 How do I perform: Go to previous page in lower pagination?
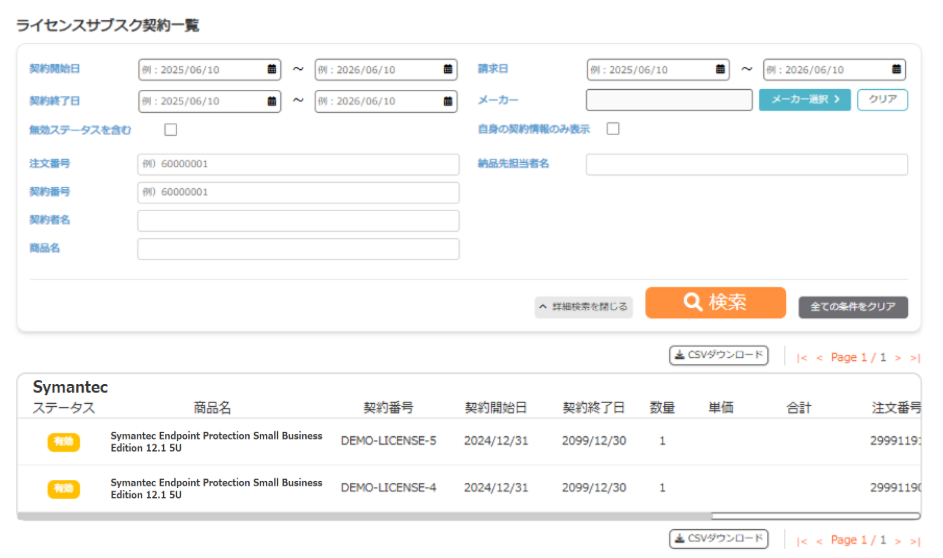tap(819, 541)
